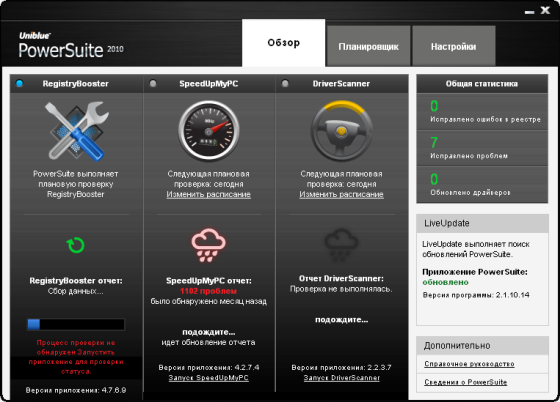Click the Запуск SpeedUpMyPC link
The image size is (560, 402).
209,378
